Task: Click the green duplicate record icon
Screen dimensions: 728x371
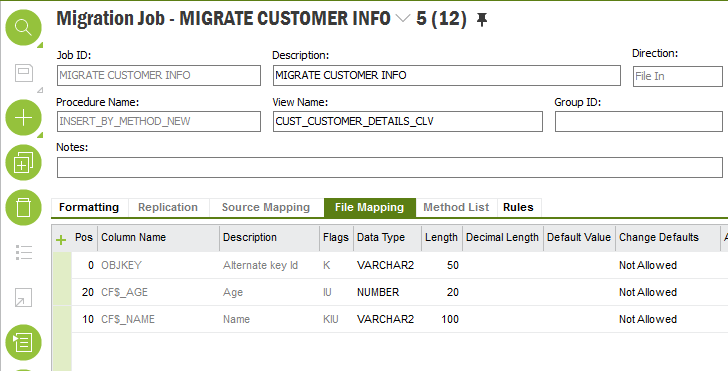Action: 23,163
